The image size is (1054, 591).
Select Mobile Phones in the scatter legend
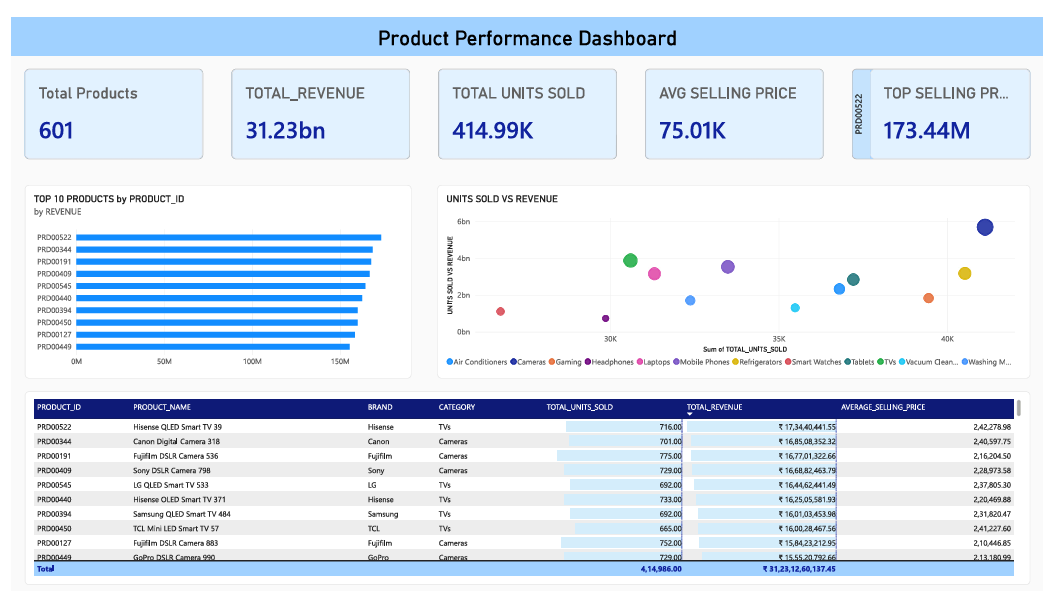701,362
